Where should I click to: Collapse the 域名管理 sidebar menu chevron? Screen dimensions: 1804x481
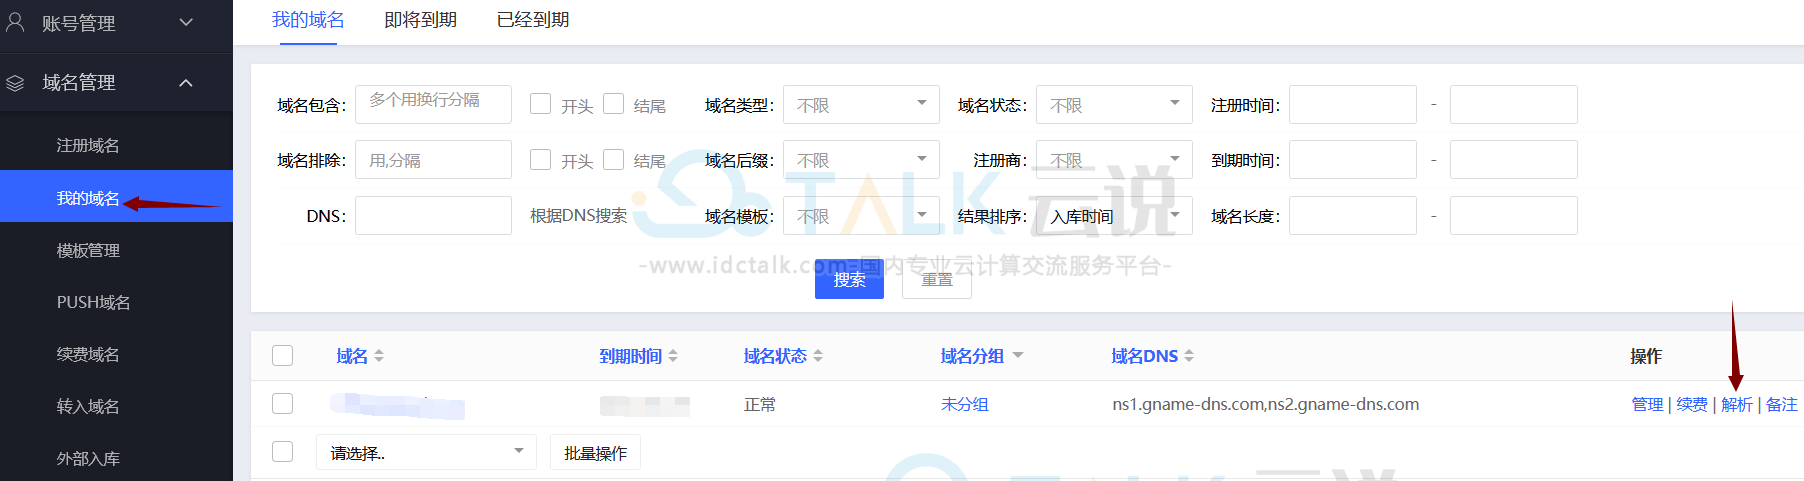(186, 83)
